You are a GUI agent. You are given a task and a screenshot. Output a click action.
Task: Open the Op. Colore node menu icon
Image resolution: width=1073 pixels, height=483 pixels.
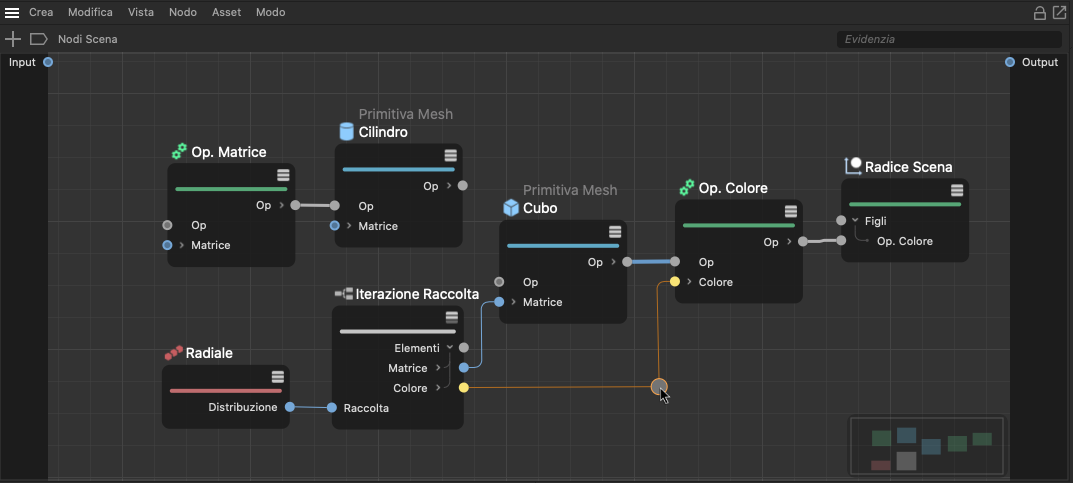[x=790, y=211]
